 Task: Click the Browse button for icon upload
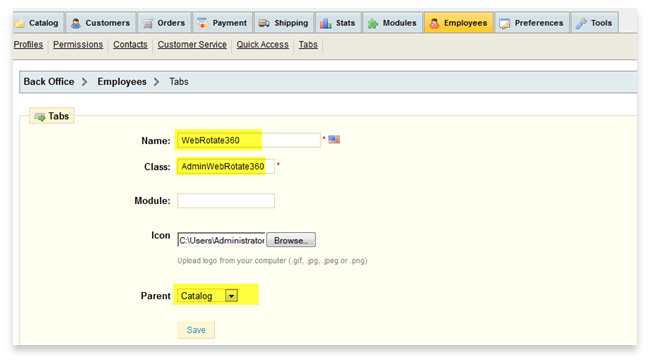point(291,240)
